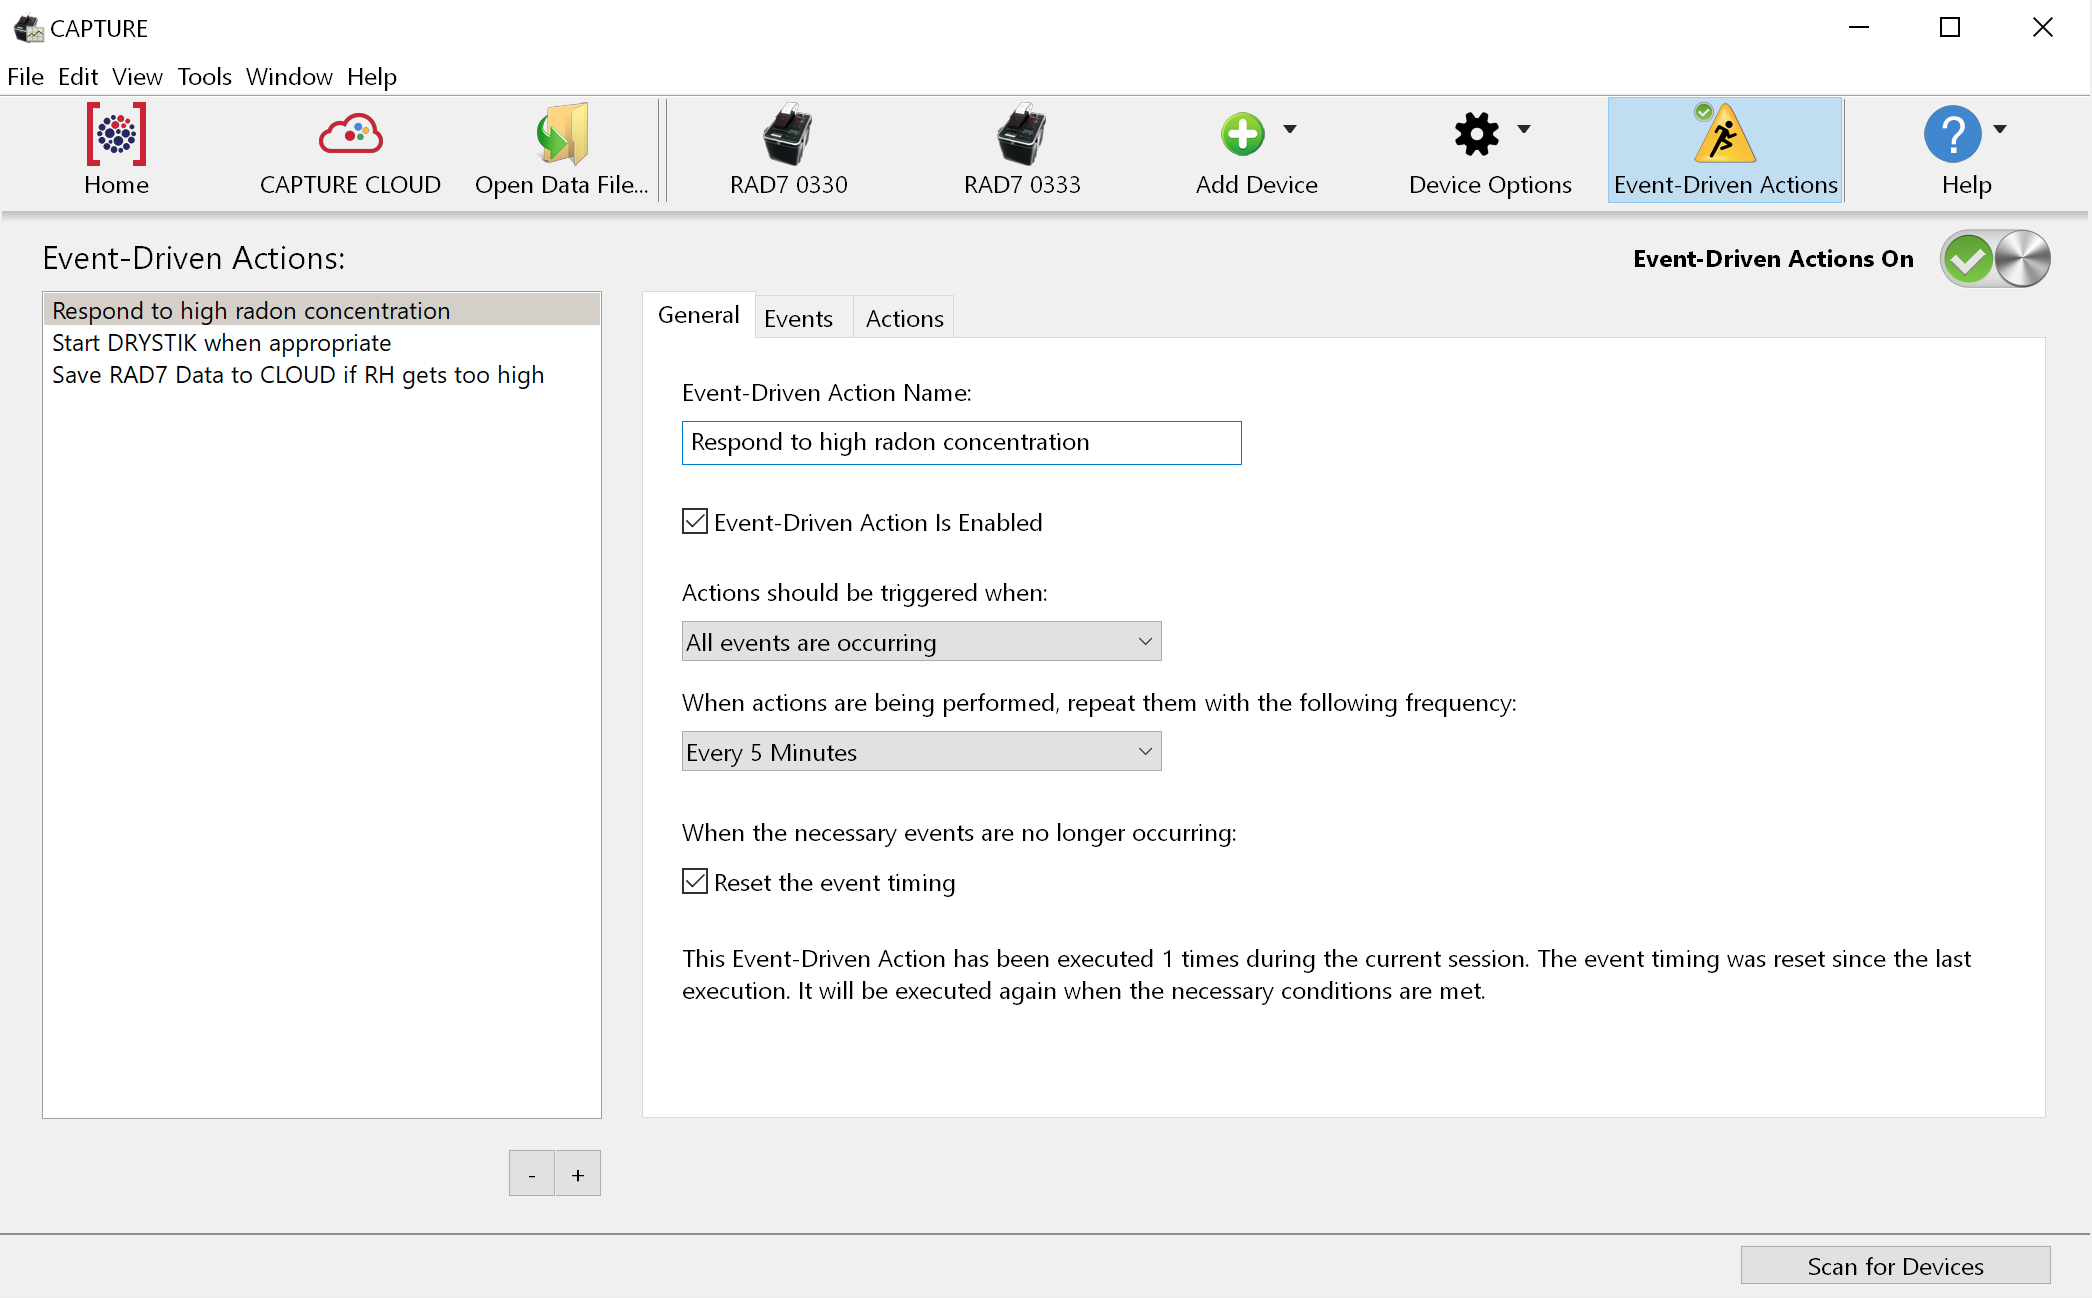
Task: Select 'Start DRYSTIK when appropriate' list item
Action: (x=321, y=343)
